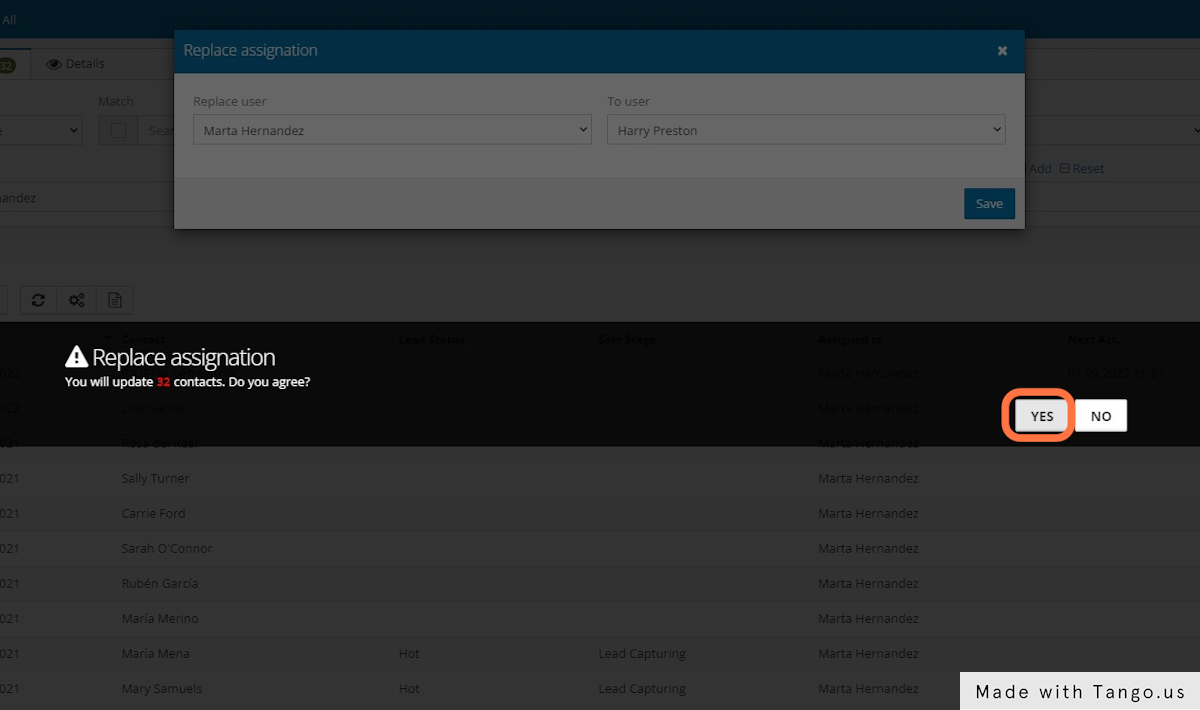Click Save in the Replace assignation dialog
The height and width of the screenshot is (710, 1200).
989,203
